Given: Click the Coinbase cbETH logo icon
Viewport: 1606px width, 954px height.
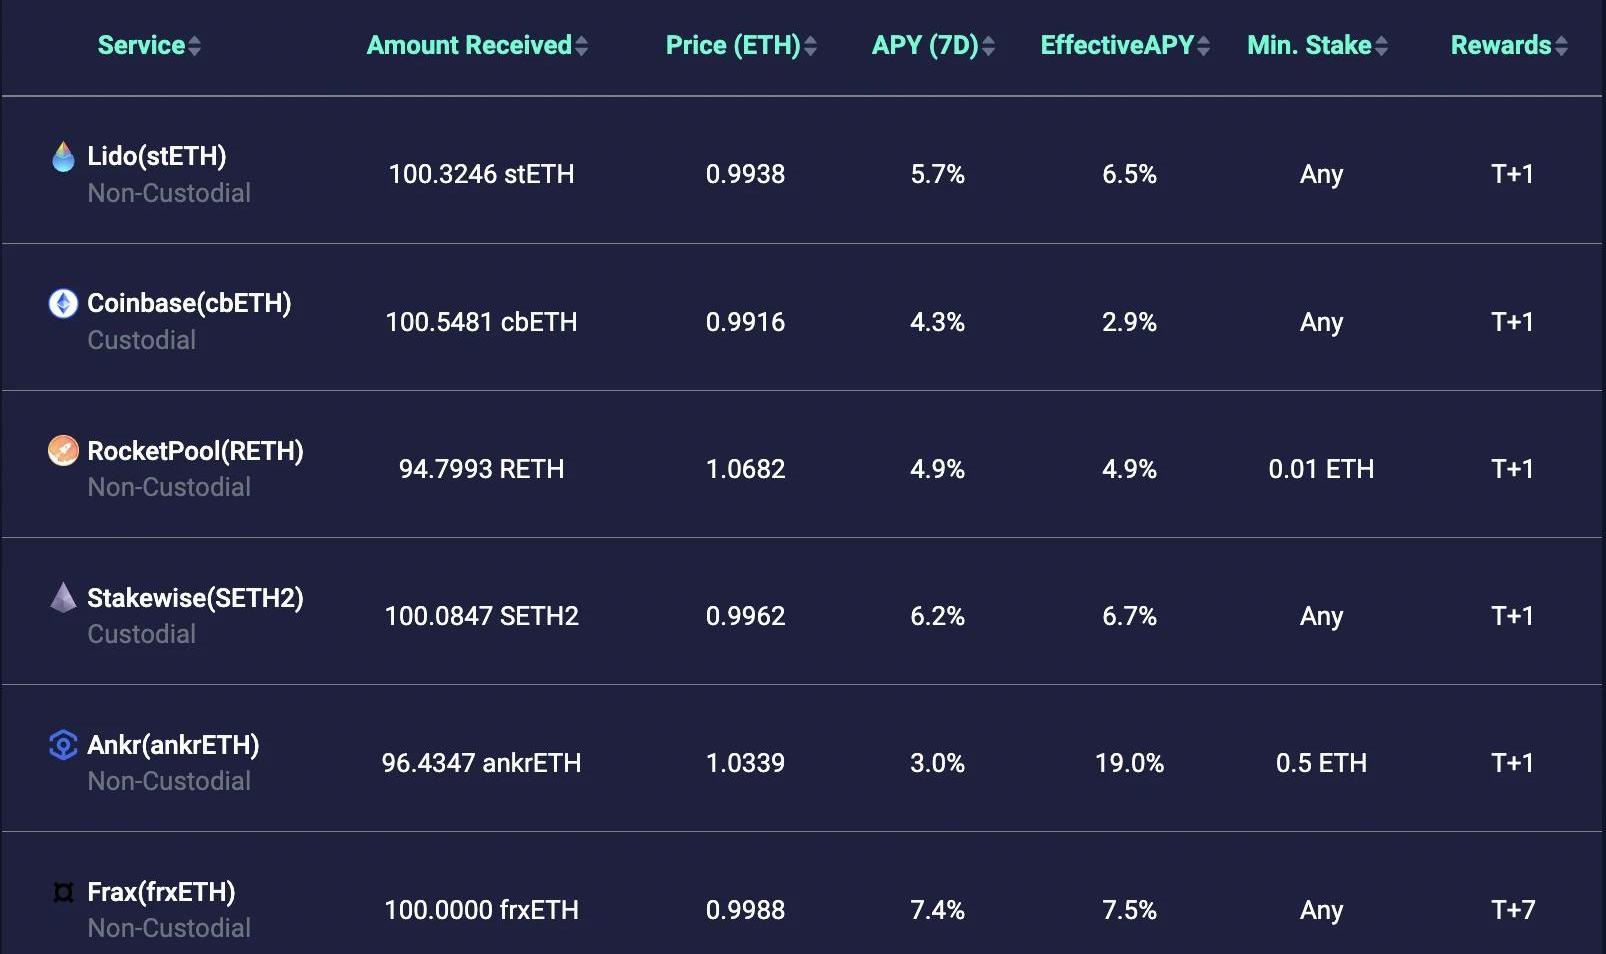Looking at the screenshot, I should pyautogui.click(x=63, y=303).
